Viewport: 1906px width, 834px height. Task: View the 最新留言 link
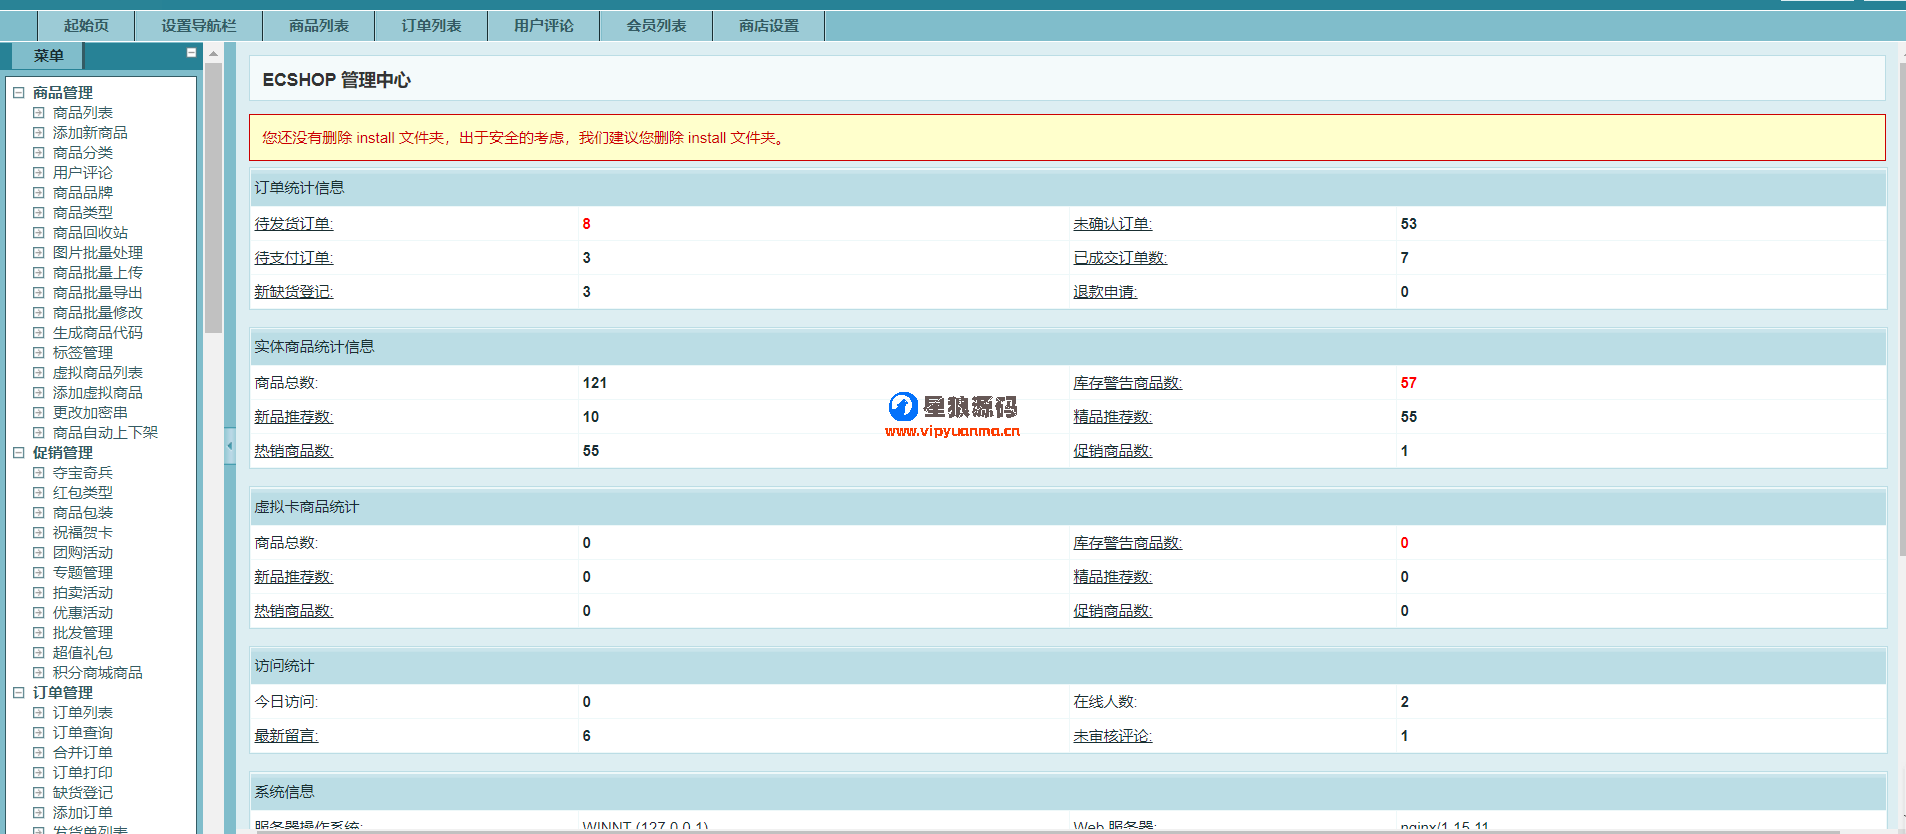(x=286, y=736)
